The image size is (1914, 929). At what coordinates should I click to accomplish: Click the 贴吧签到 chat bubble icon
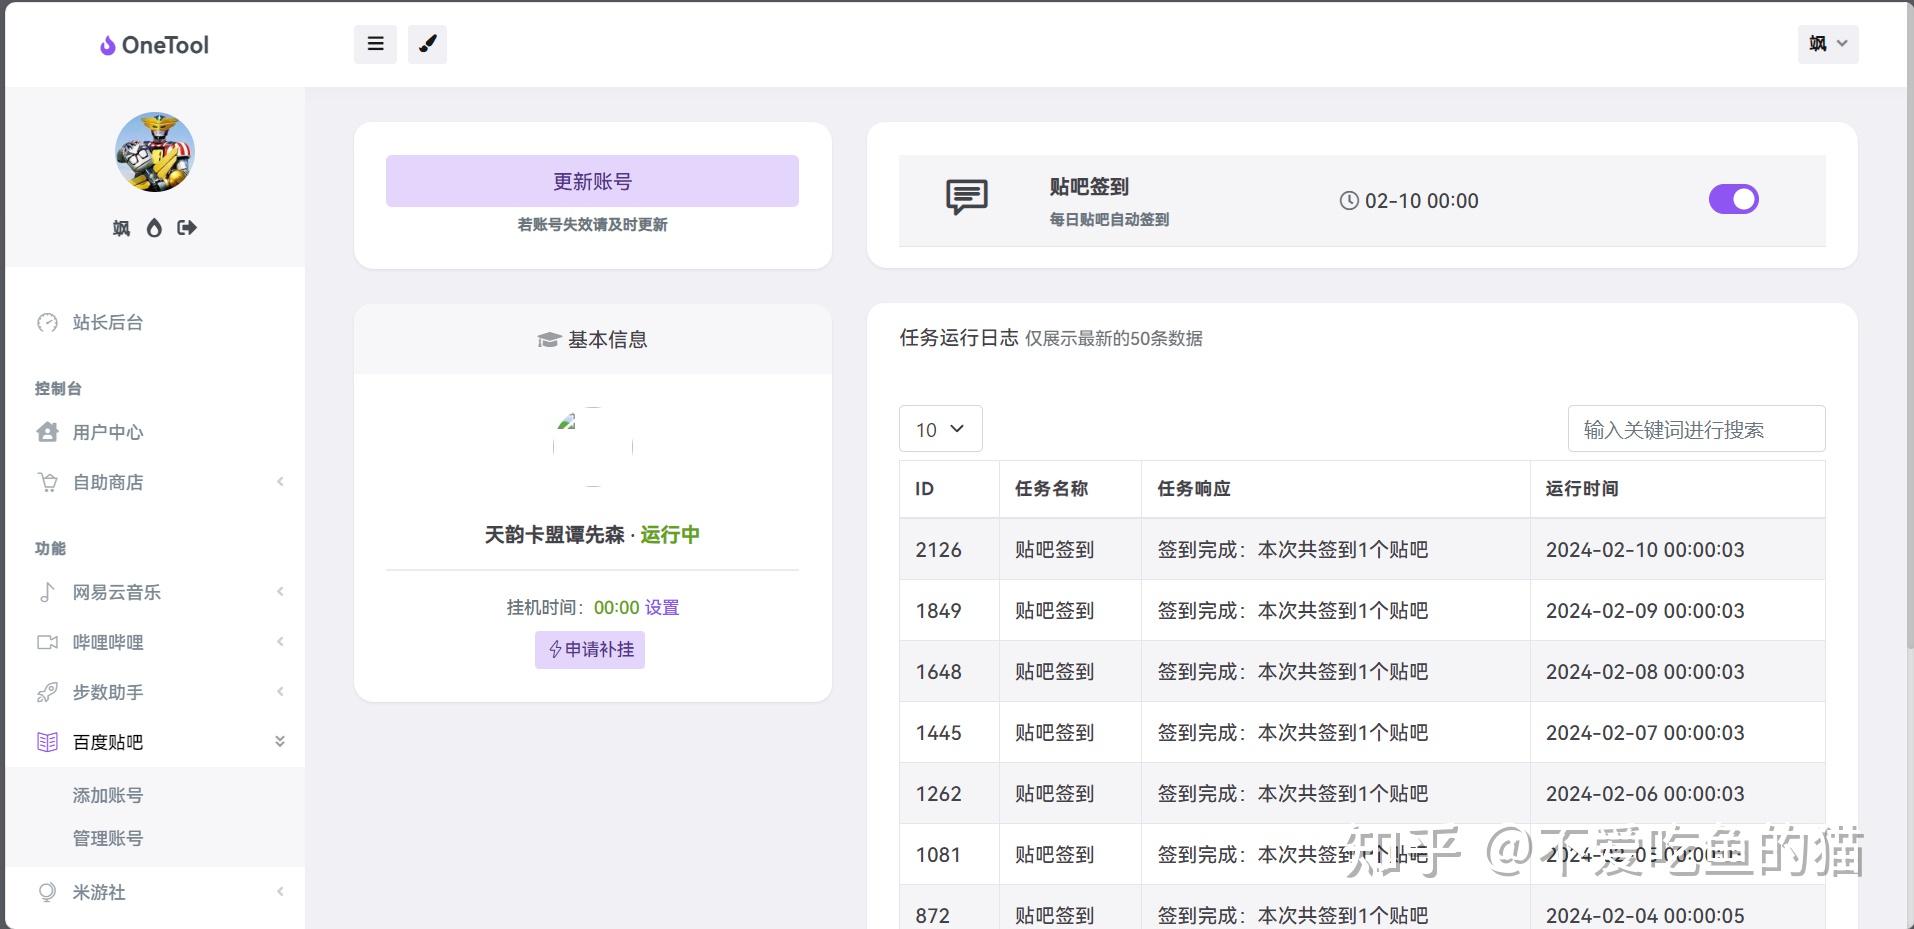tap(965, 199)
